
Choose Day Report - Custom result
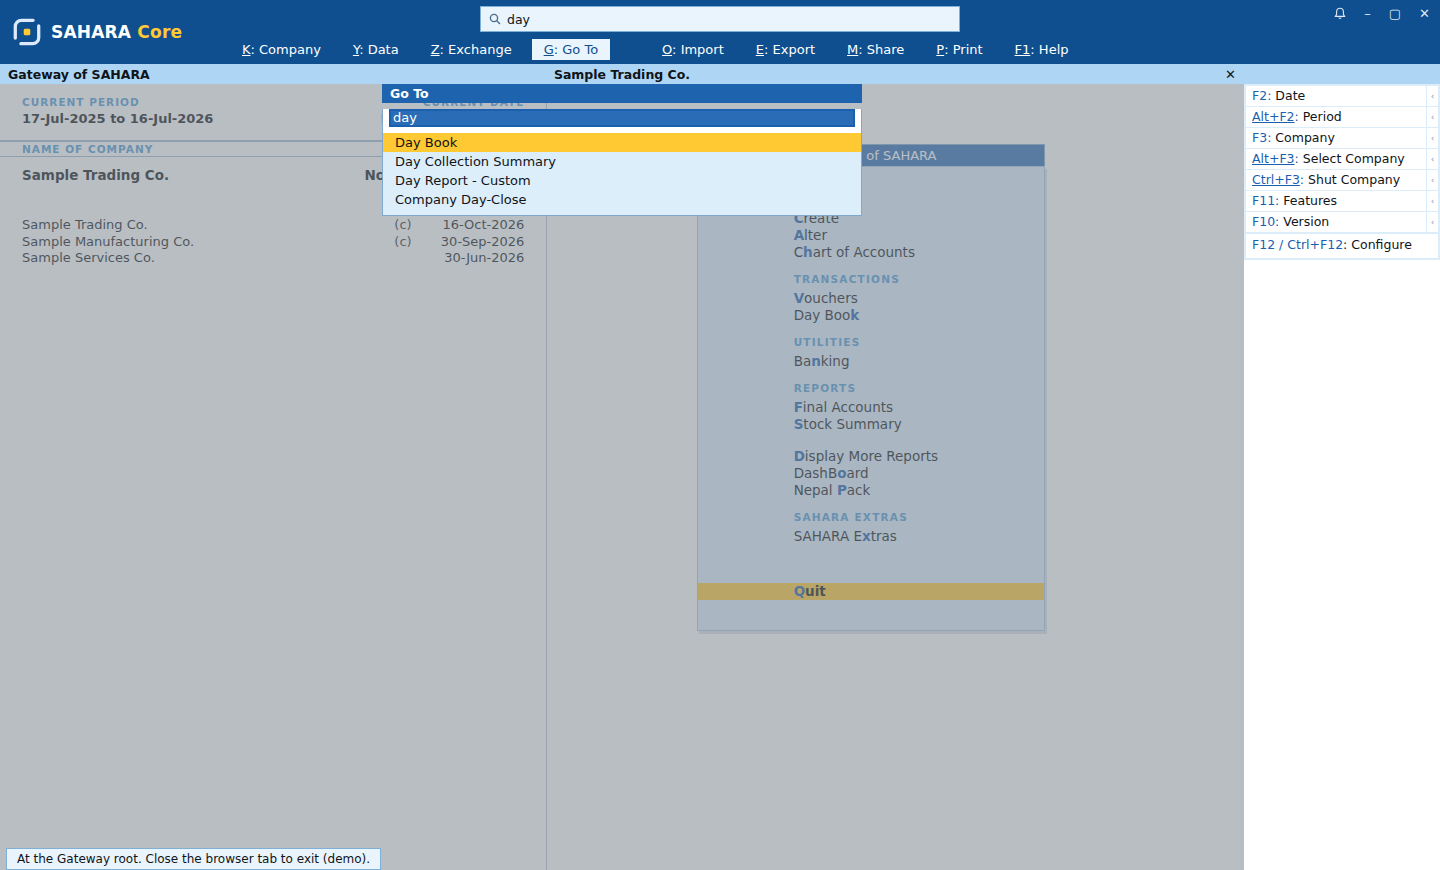click(x=622, y=181)
